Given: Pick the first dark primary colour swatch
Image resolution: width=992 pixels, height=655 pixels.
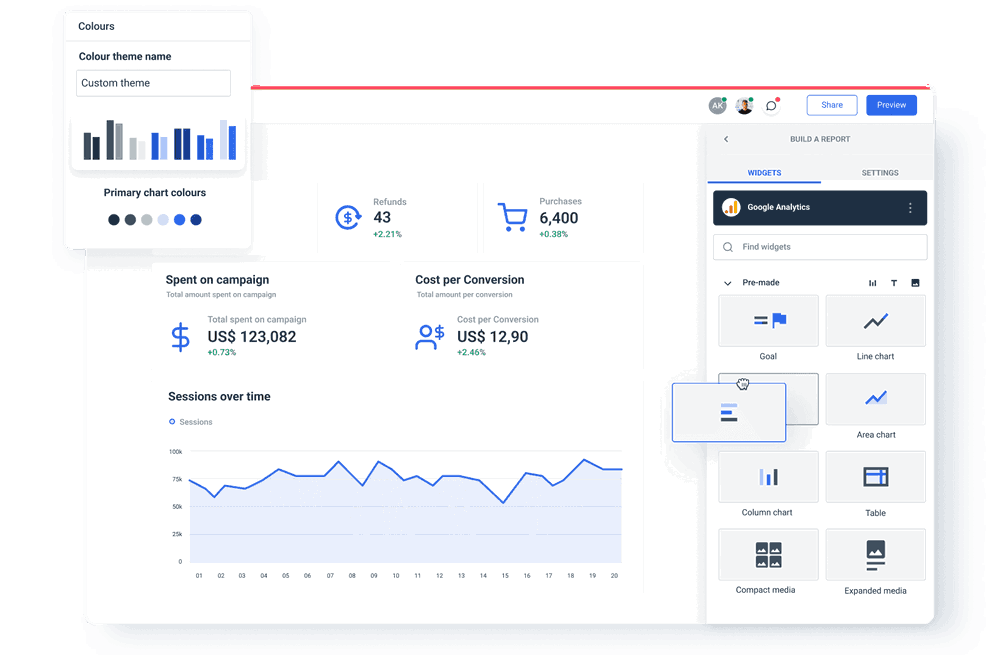Looking at the screenshot, I should click(114, 220).
